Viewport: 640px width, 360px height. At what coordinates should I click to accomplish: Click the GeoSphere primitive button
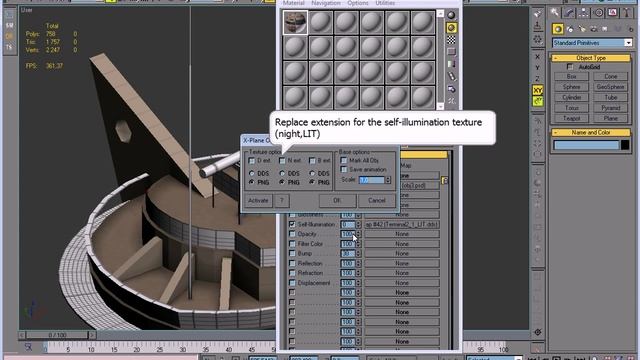pyautogui.click(x=611, y=87)
